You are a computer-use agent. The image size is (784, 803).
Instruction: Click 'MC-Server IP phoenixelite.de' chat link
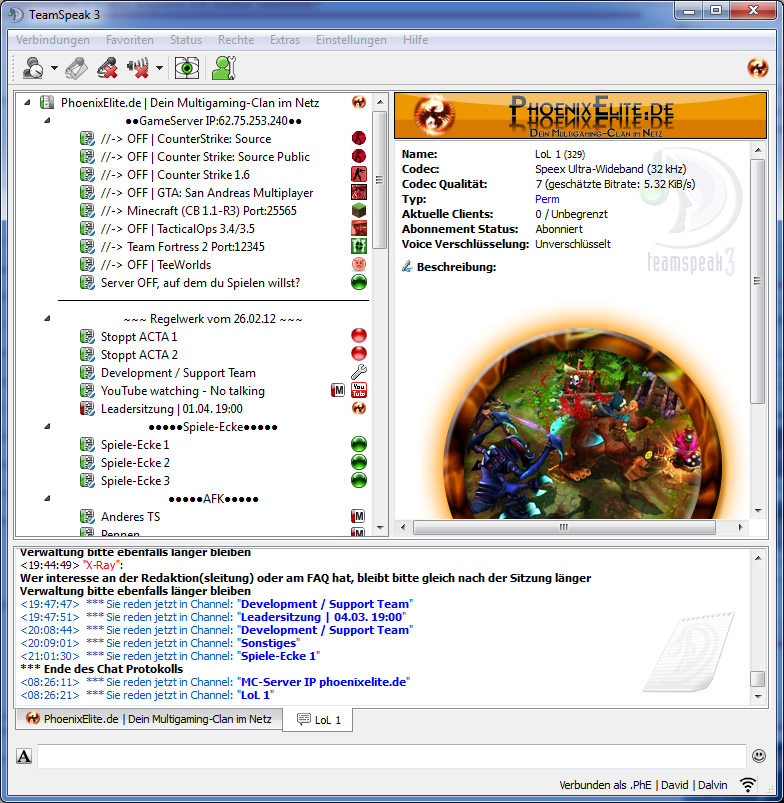point(324,682)
